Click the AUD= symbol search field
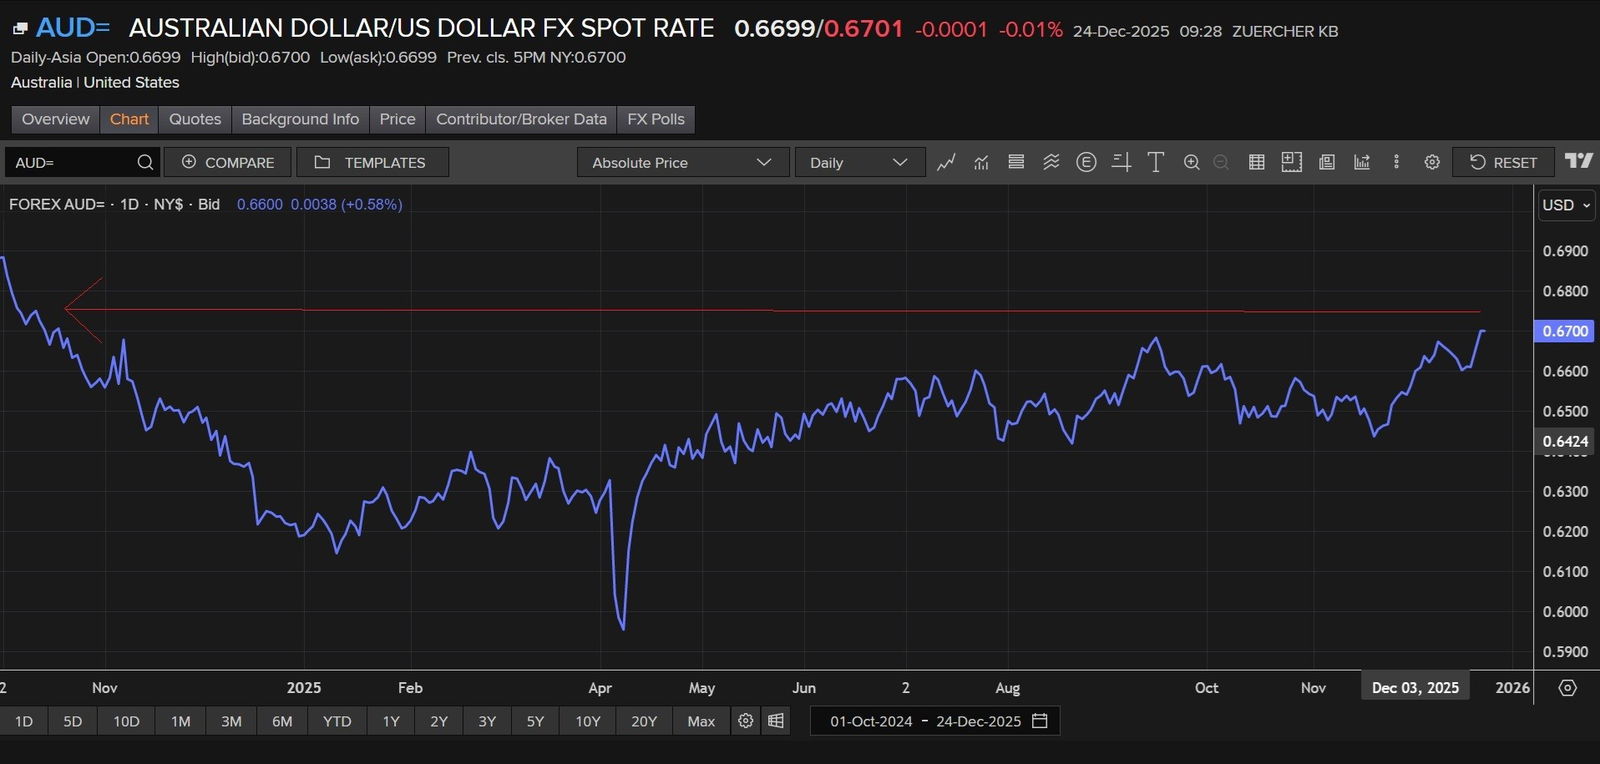The image size is (1600, 764). [70, 162]
